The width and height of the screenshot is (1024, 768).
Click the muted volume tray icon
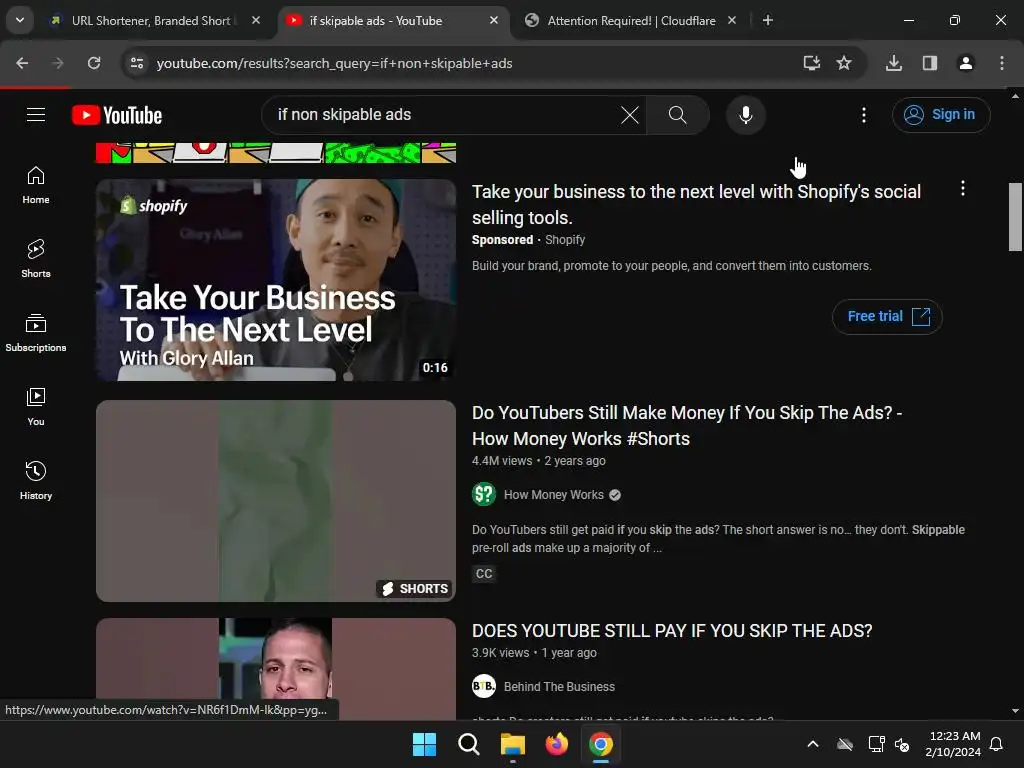tap(901, 744)
